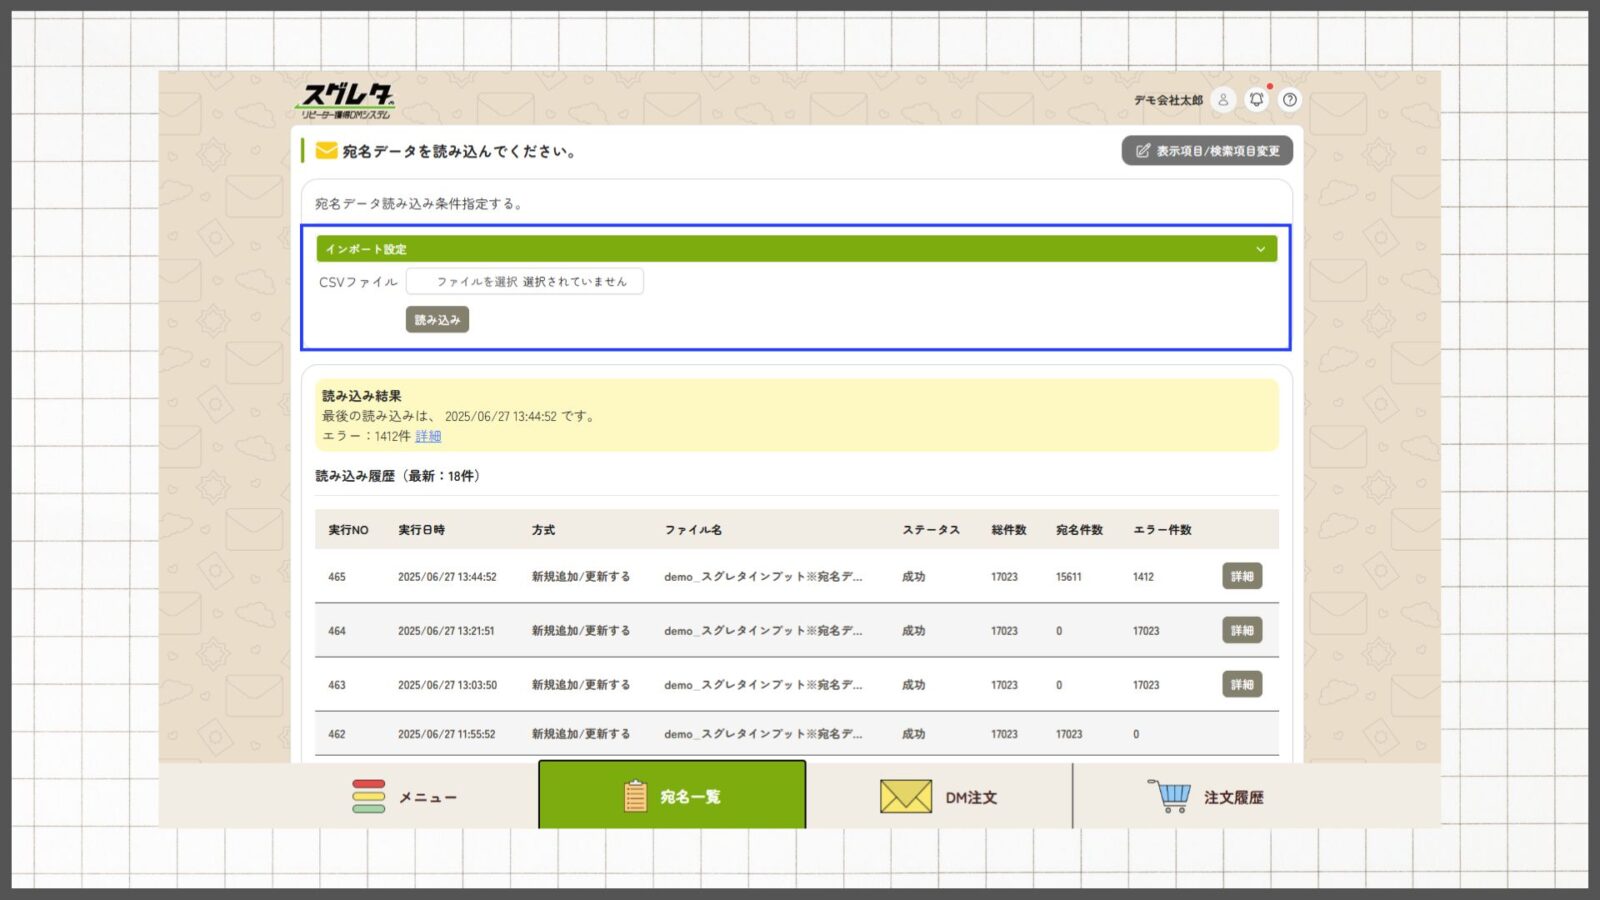The width and height of the screenshot is (1600, 900).
Task: Choose a CSV file with ファイルを選択
Action: pyautogui.click(x=477, y=282)
